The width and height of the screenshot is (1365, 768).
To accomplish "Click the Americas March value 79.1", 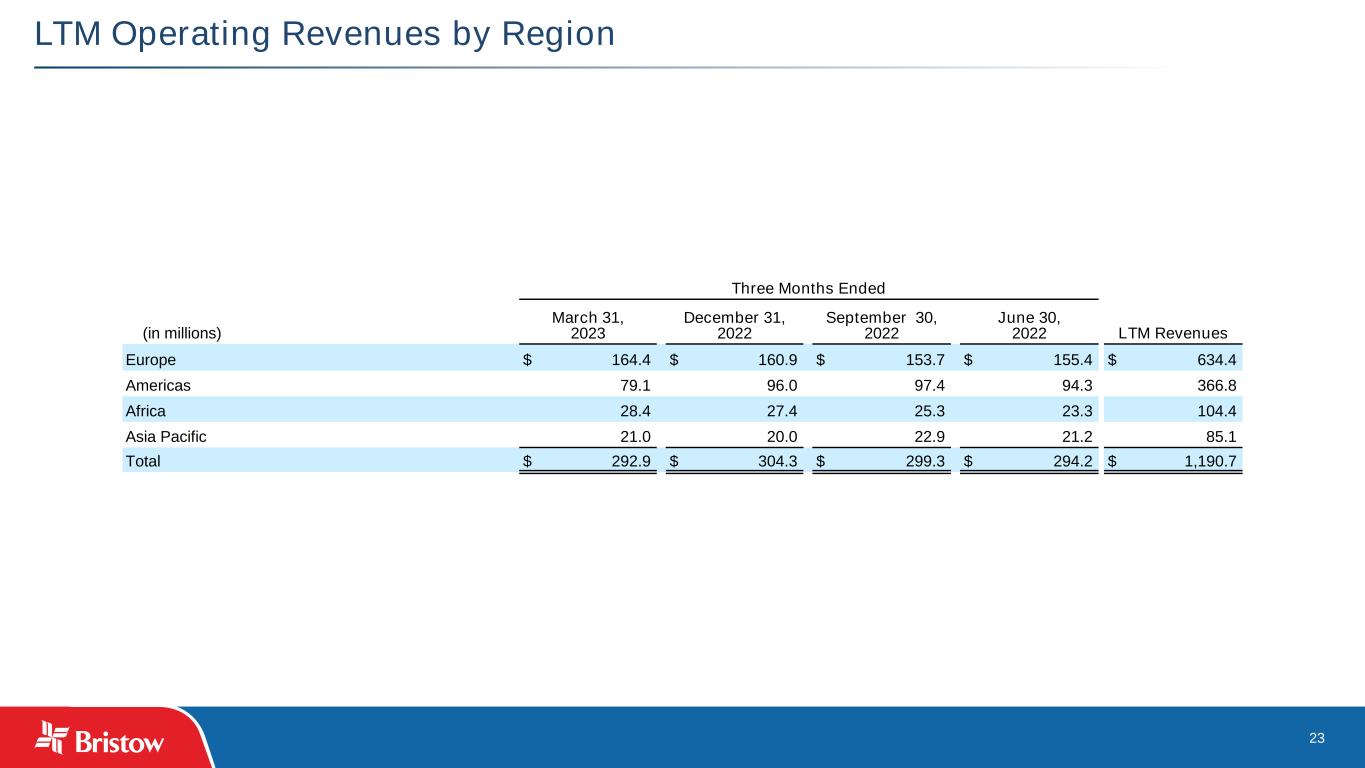I will tap(637, 384).
